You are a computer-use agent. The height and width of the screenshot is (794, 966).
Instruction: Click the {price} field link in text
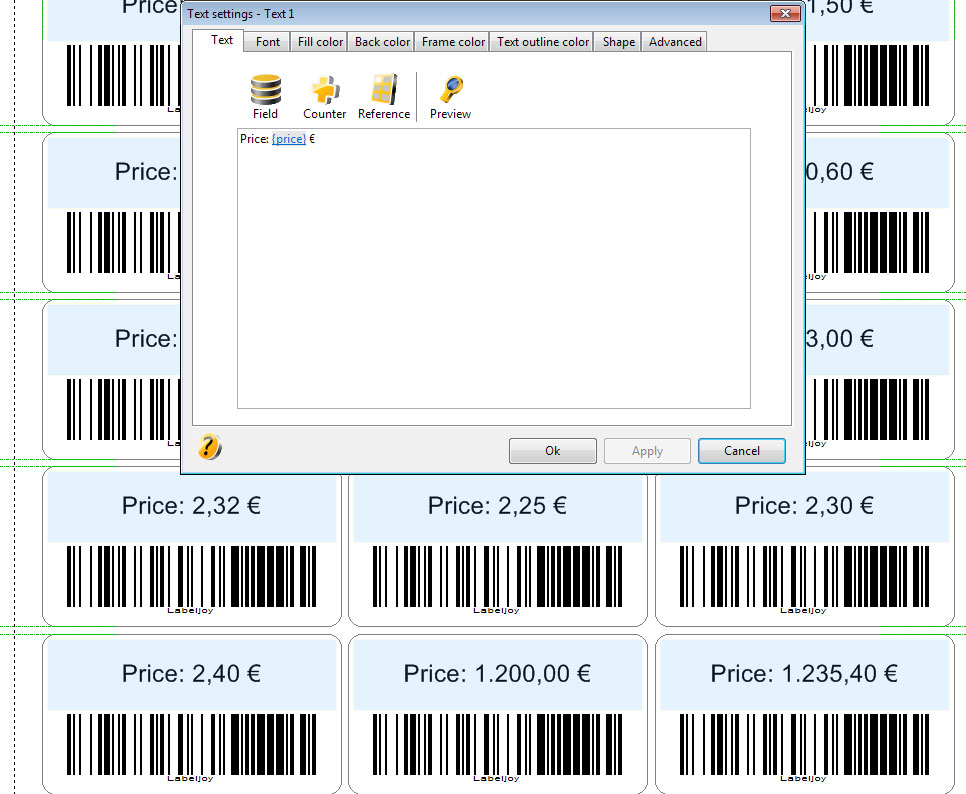[289, 139]
